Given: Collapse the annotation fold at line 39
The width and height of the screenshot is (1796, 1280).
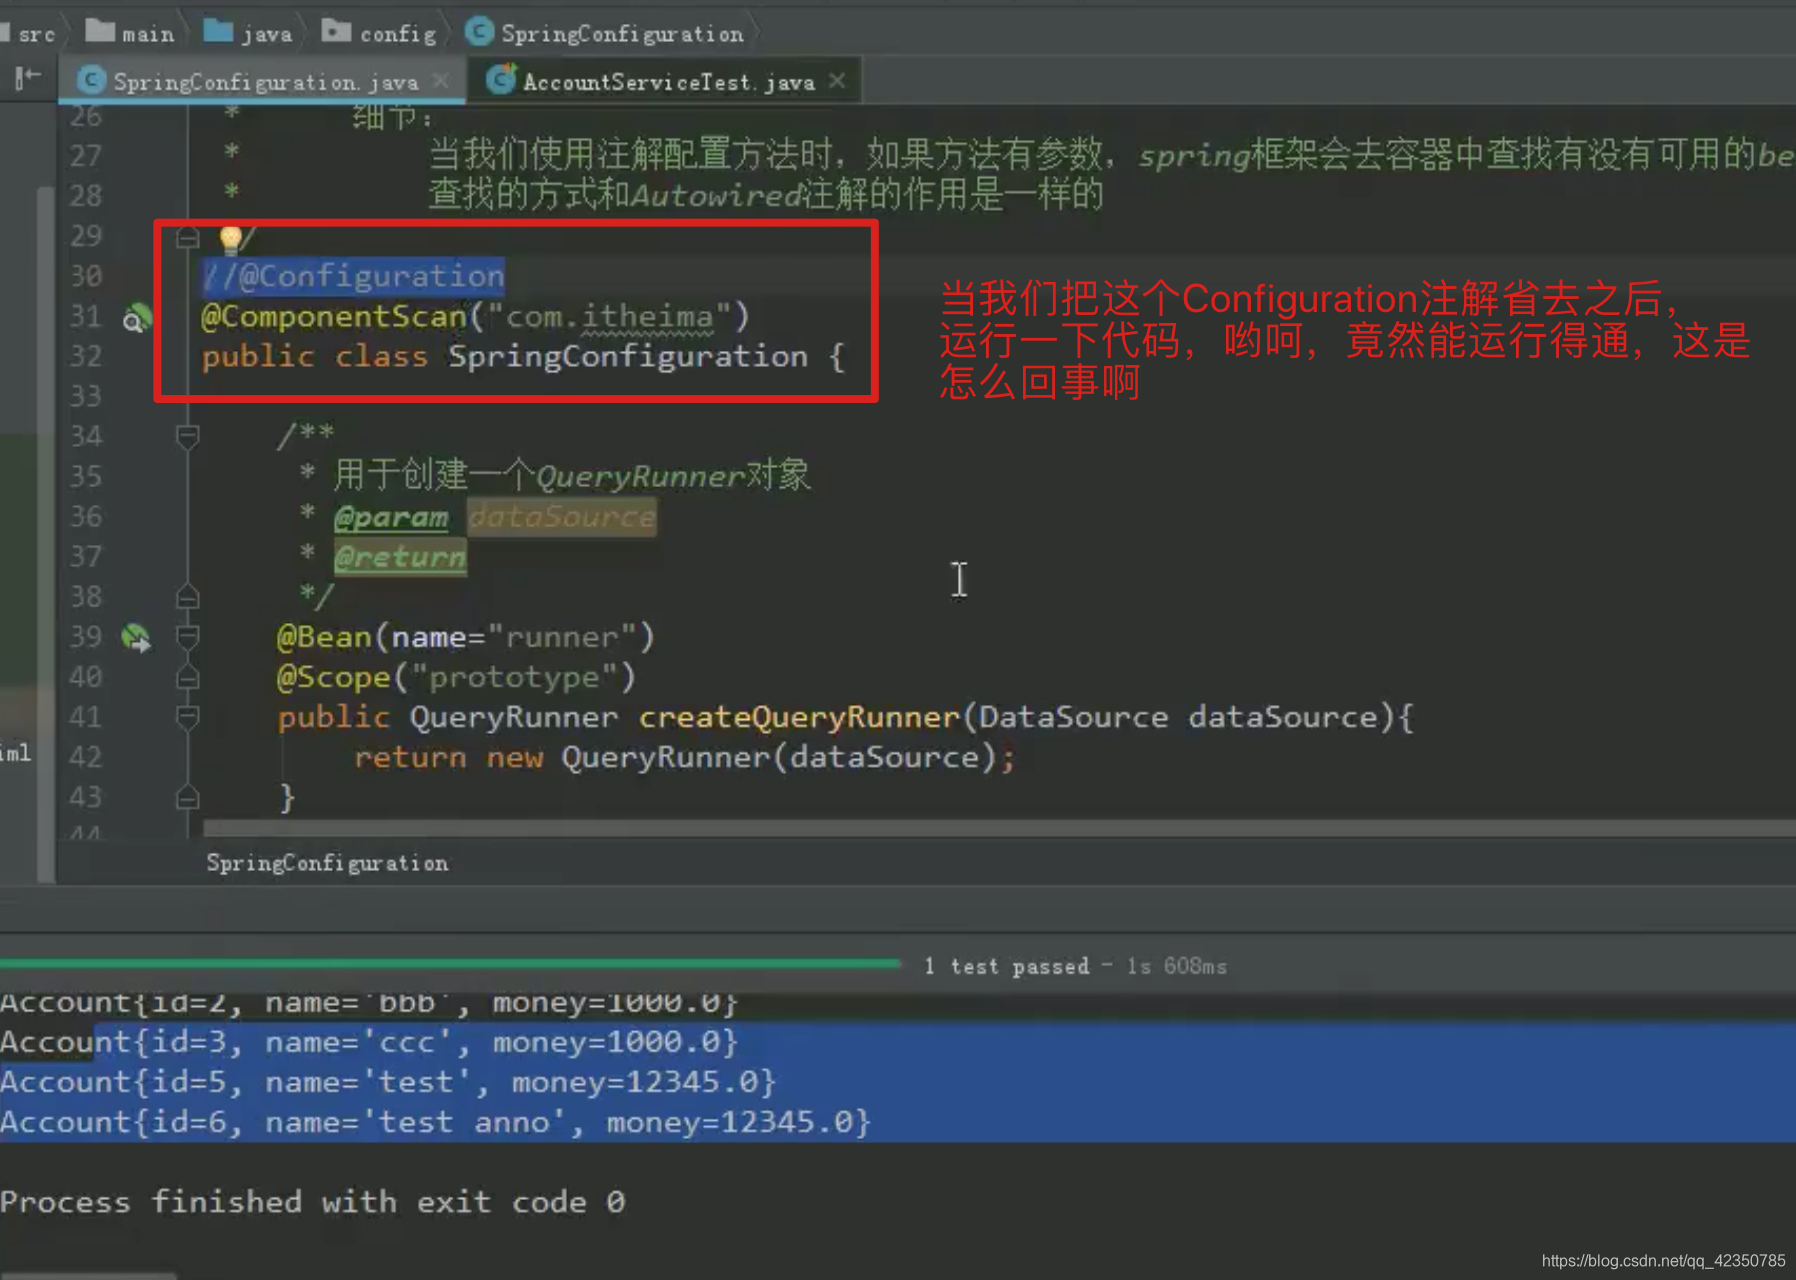Looking at the screenshot, I should pos(187,636).
